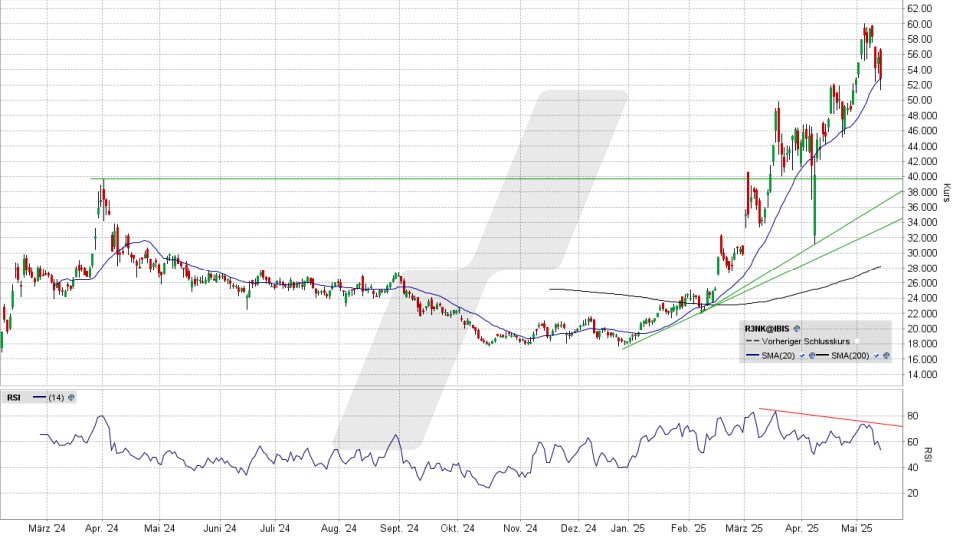Click the Juni '24 date label

(x=219, y=528)
